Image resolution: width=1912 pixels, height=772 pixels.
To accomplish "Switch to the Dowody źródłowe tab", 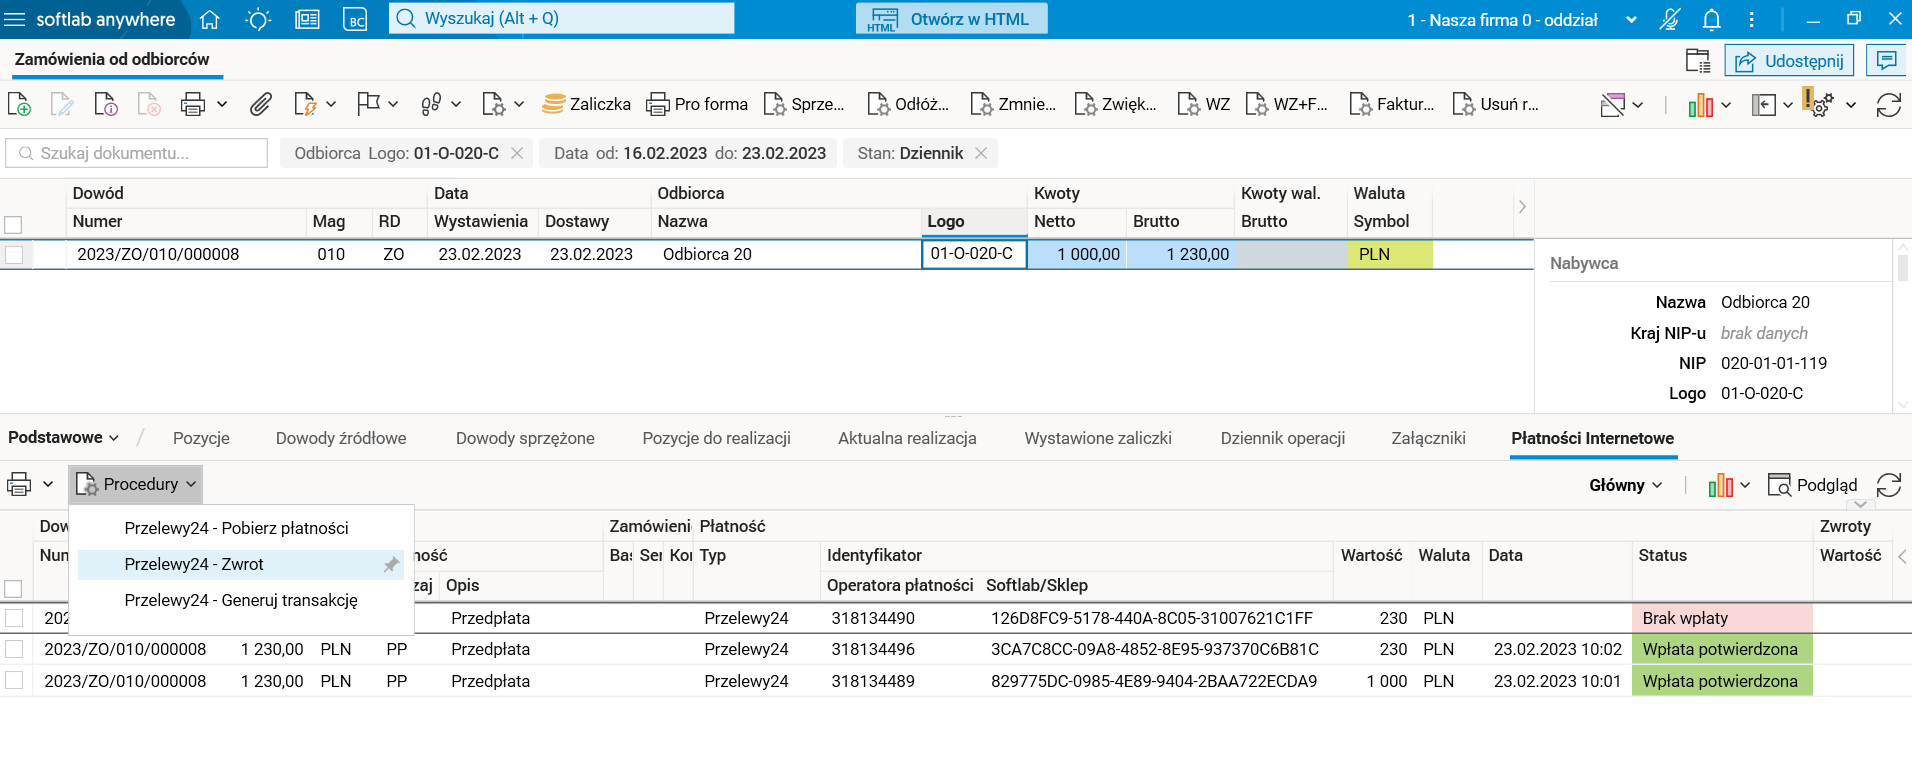I will click(x=341, y=438).
